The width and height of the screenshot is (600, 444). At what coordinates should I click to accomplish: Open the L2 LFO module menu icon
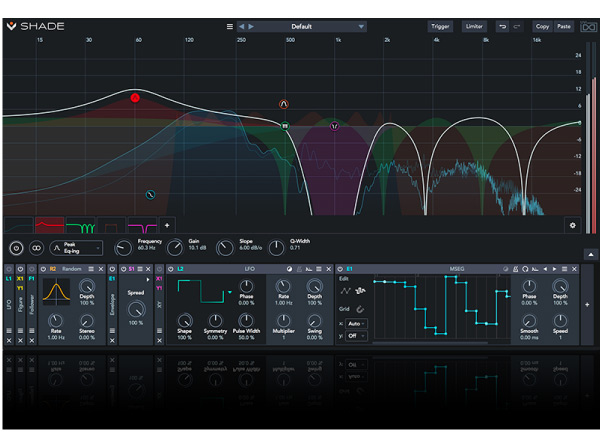point(319,269)
